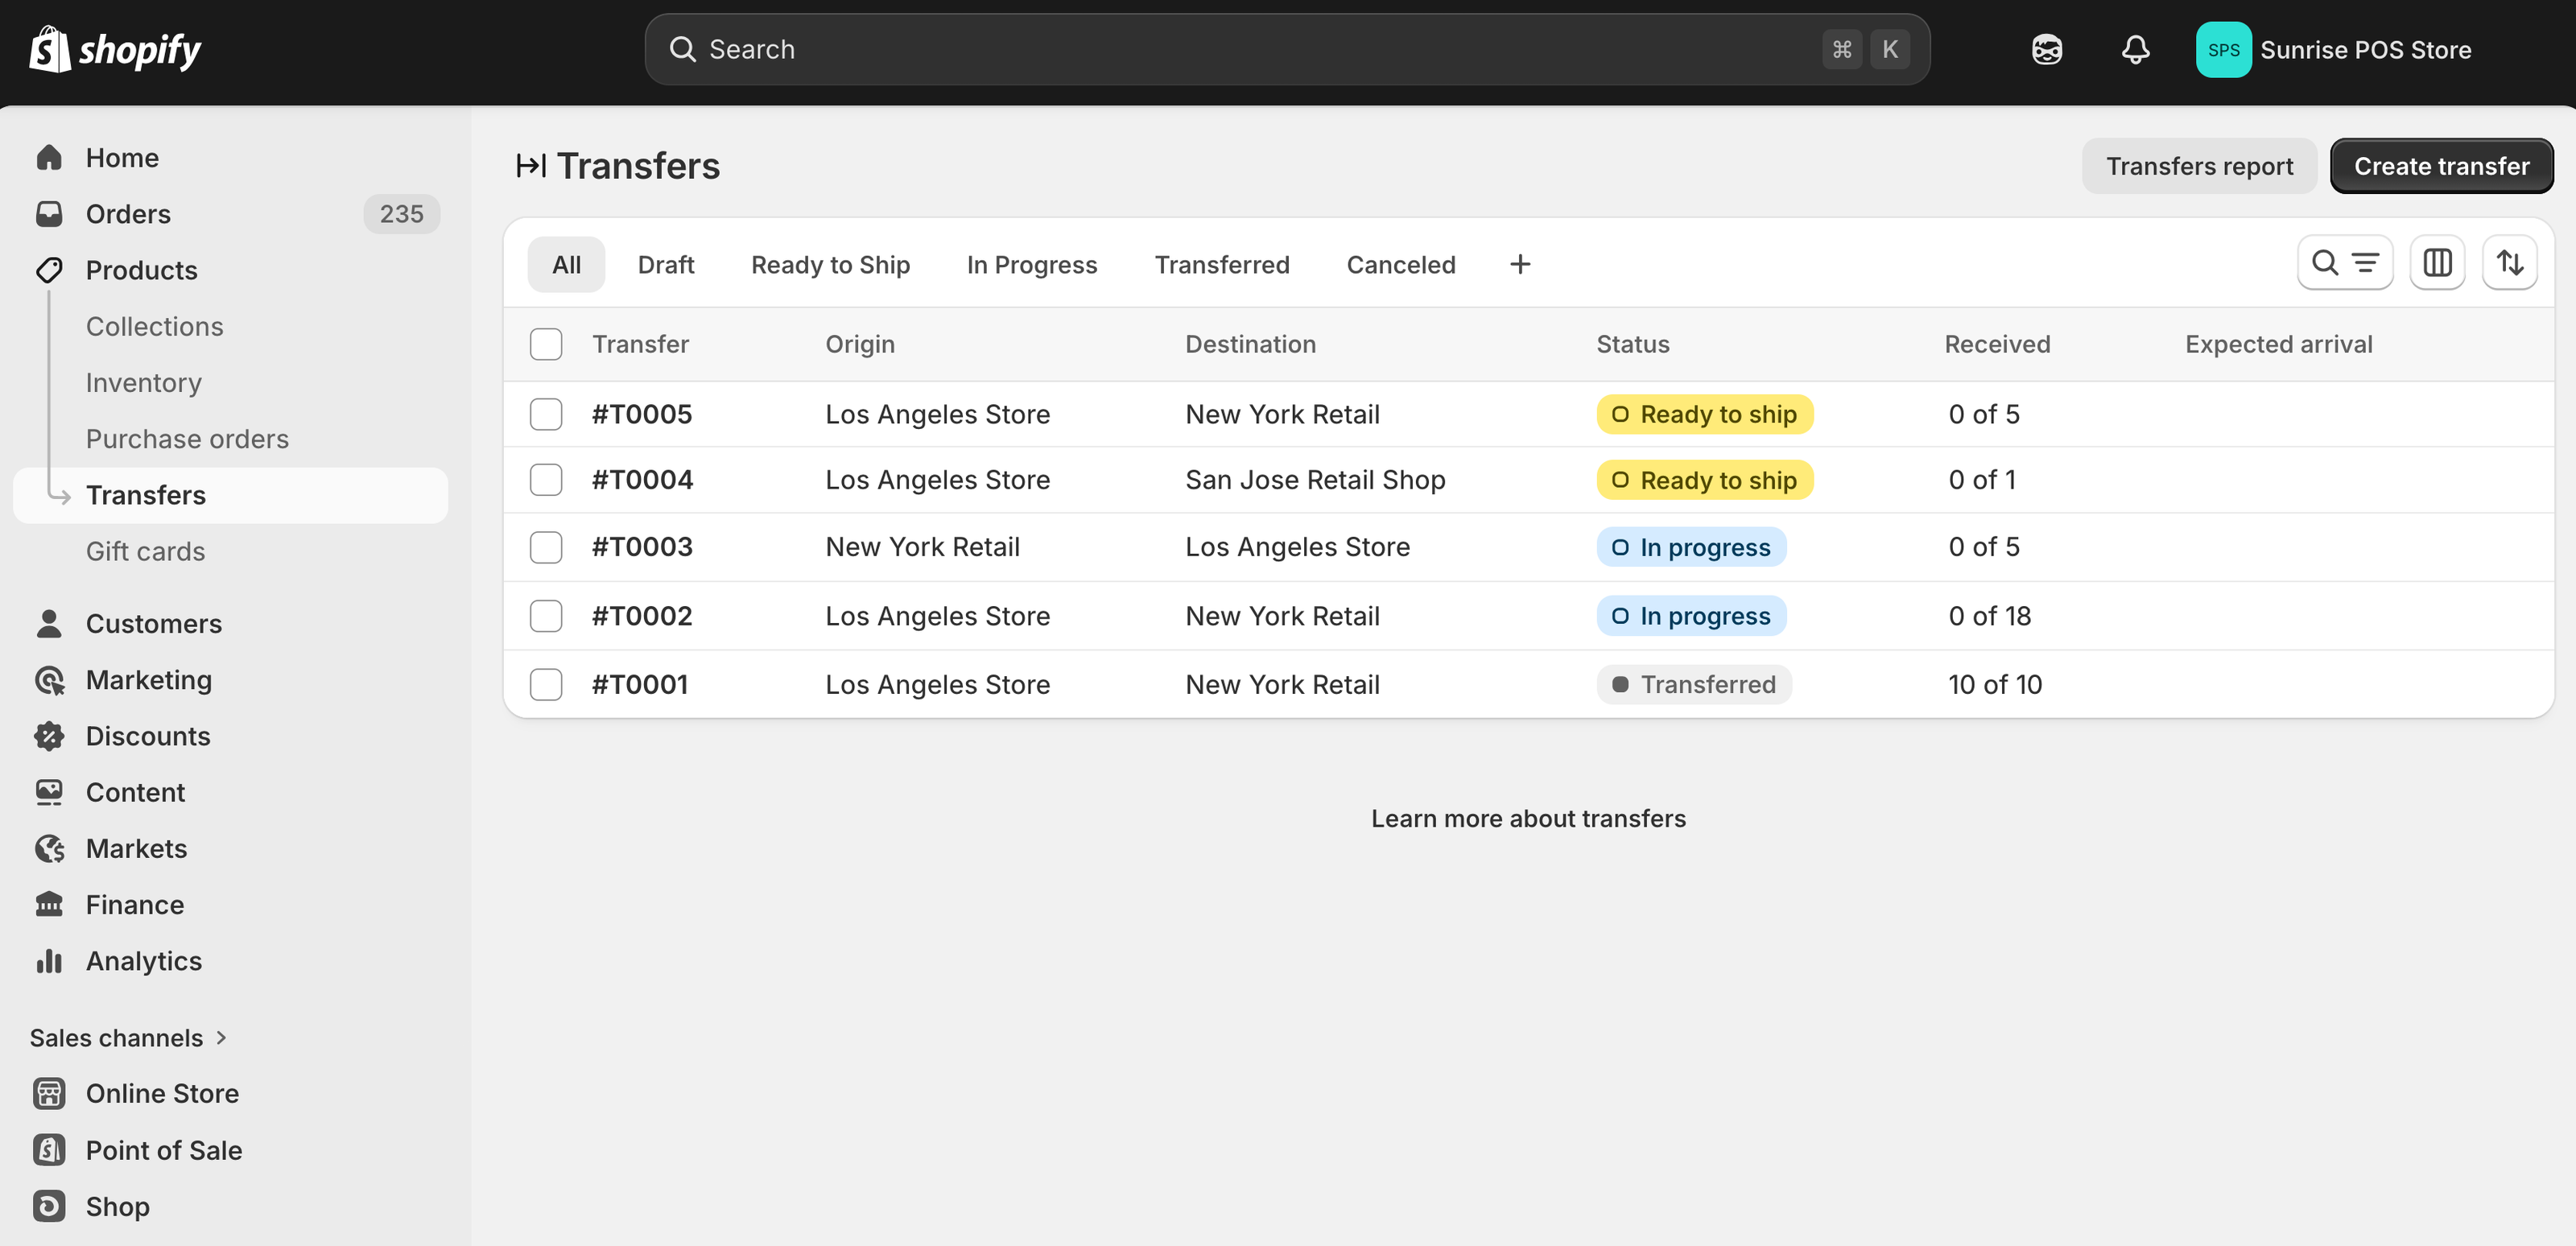
Task: Select the checkbox for transfer #T0004
Action: pos(546,480)
